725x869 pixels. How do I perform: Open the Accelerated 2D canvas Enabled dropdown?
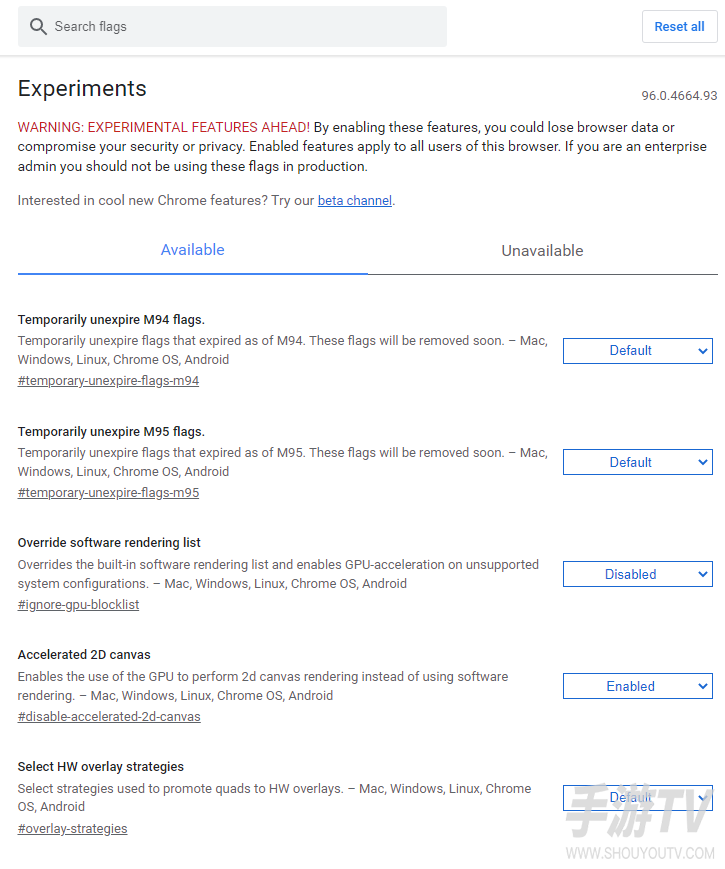point(637,686)
